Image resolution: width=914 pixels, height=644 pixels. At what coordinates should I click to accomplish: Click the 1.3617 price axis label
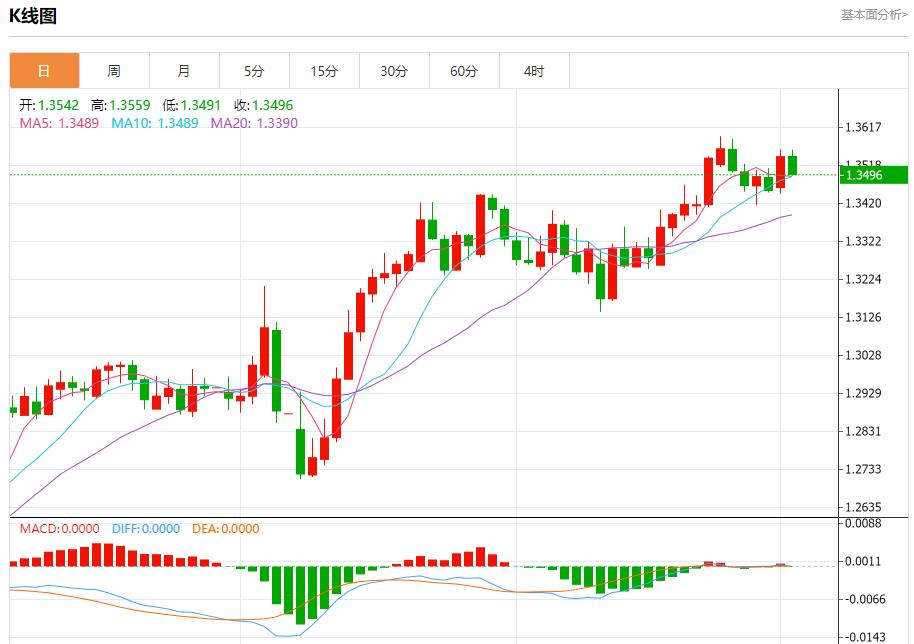[x=863, y=127]
